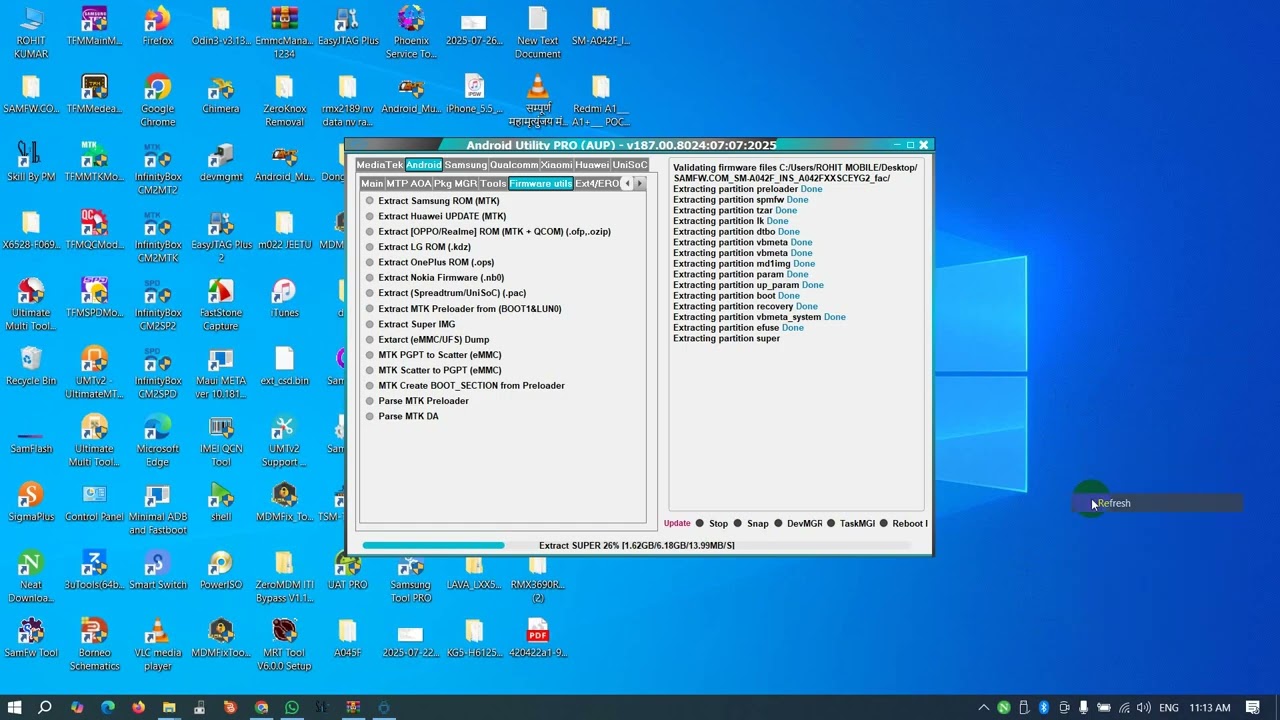Image resolution: width=1280 pixels, height=720 pixels.
Task: Switch to the MediaTek tab
Action: pyautogui.click(x=379, y=165)
